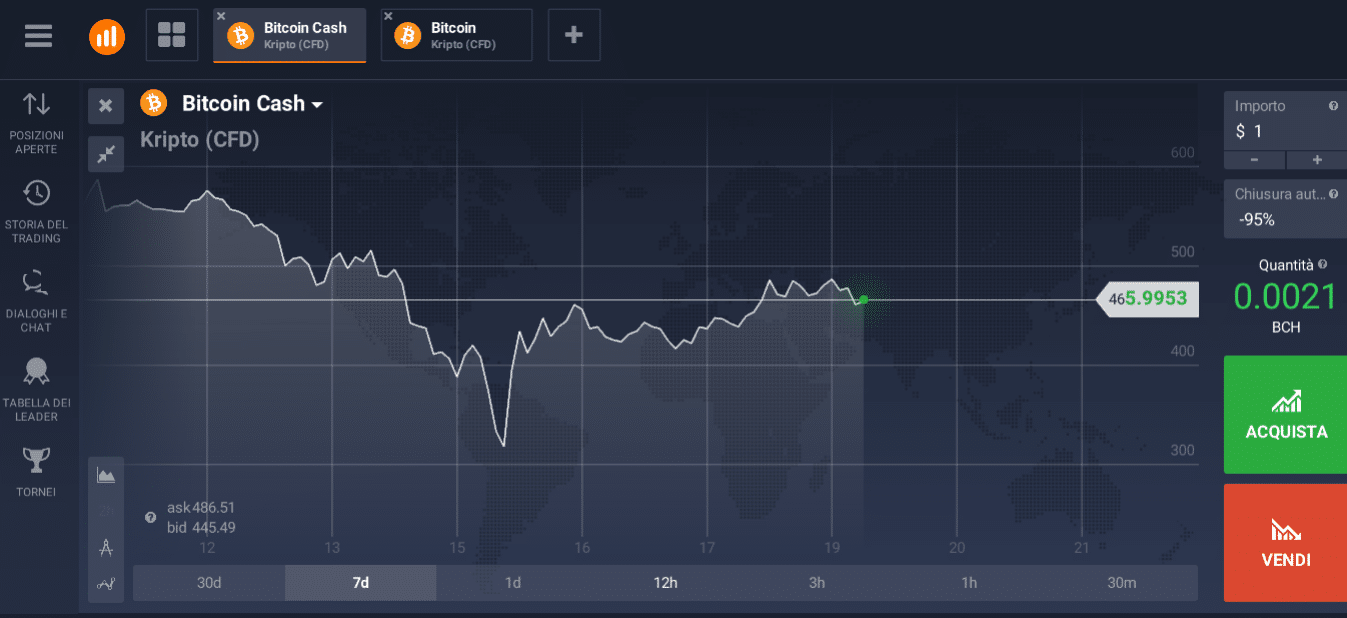Select the 1h timeframe

click(x=969, y=583)
